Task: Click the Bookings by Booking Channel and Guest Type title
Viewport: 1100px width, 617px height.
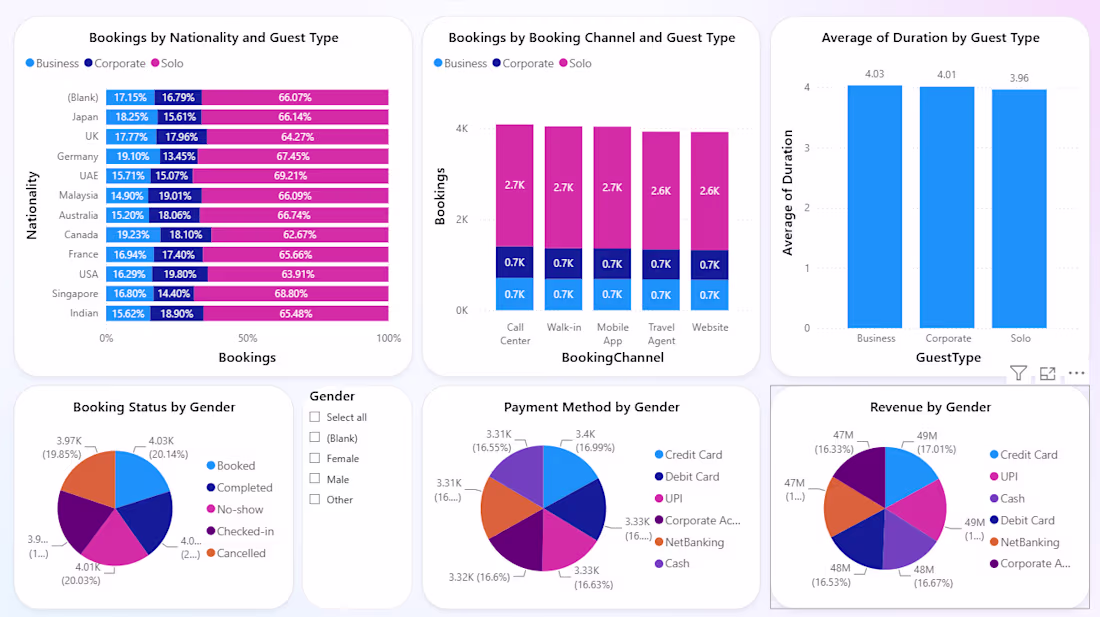Action: [591, 38]
